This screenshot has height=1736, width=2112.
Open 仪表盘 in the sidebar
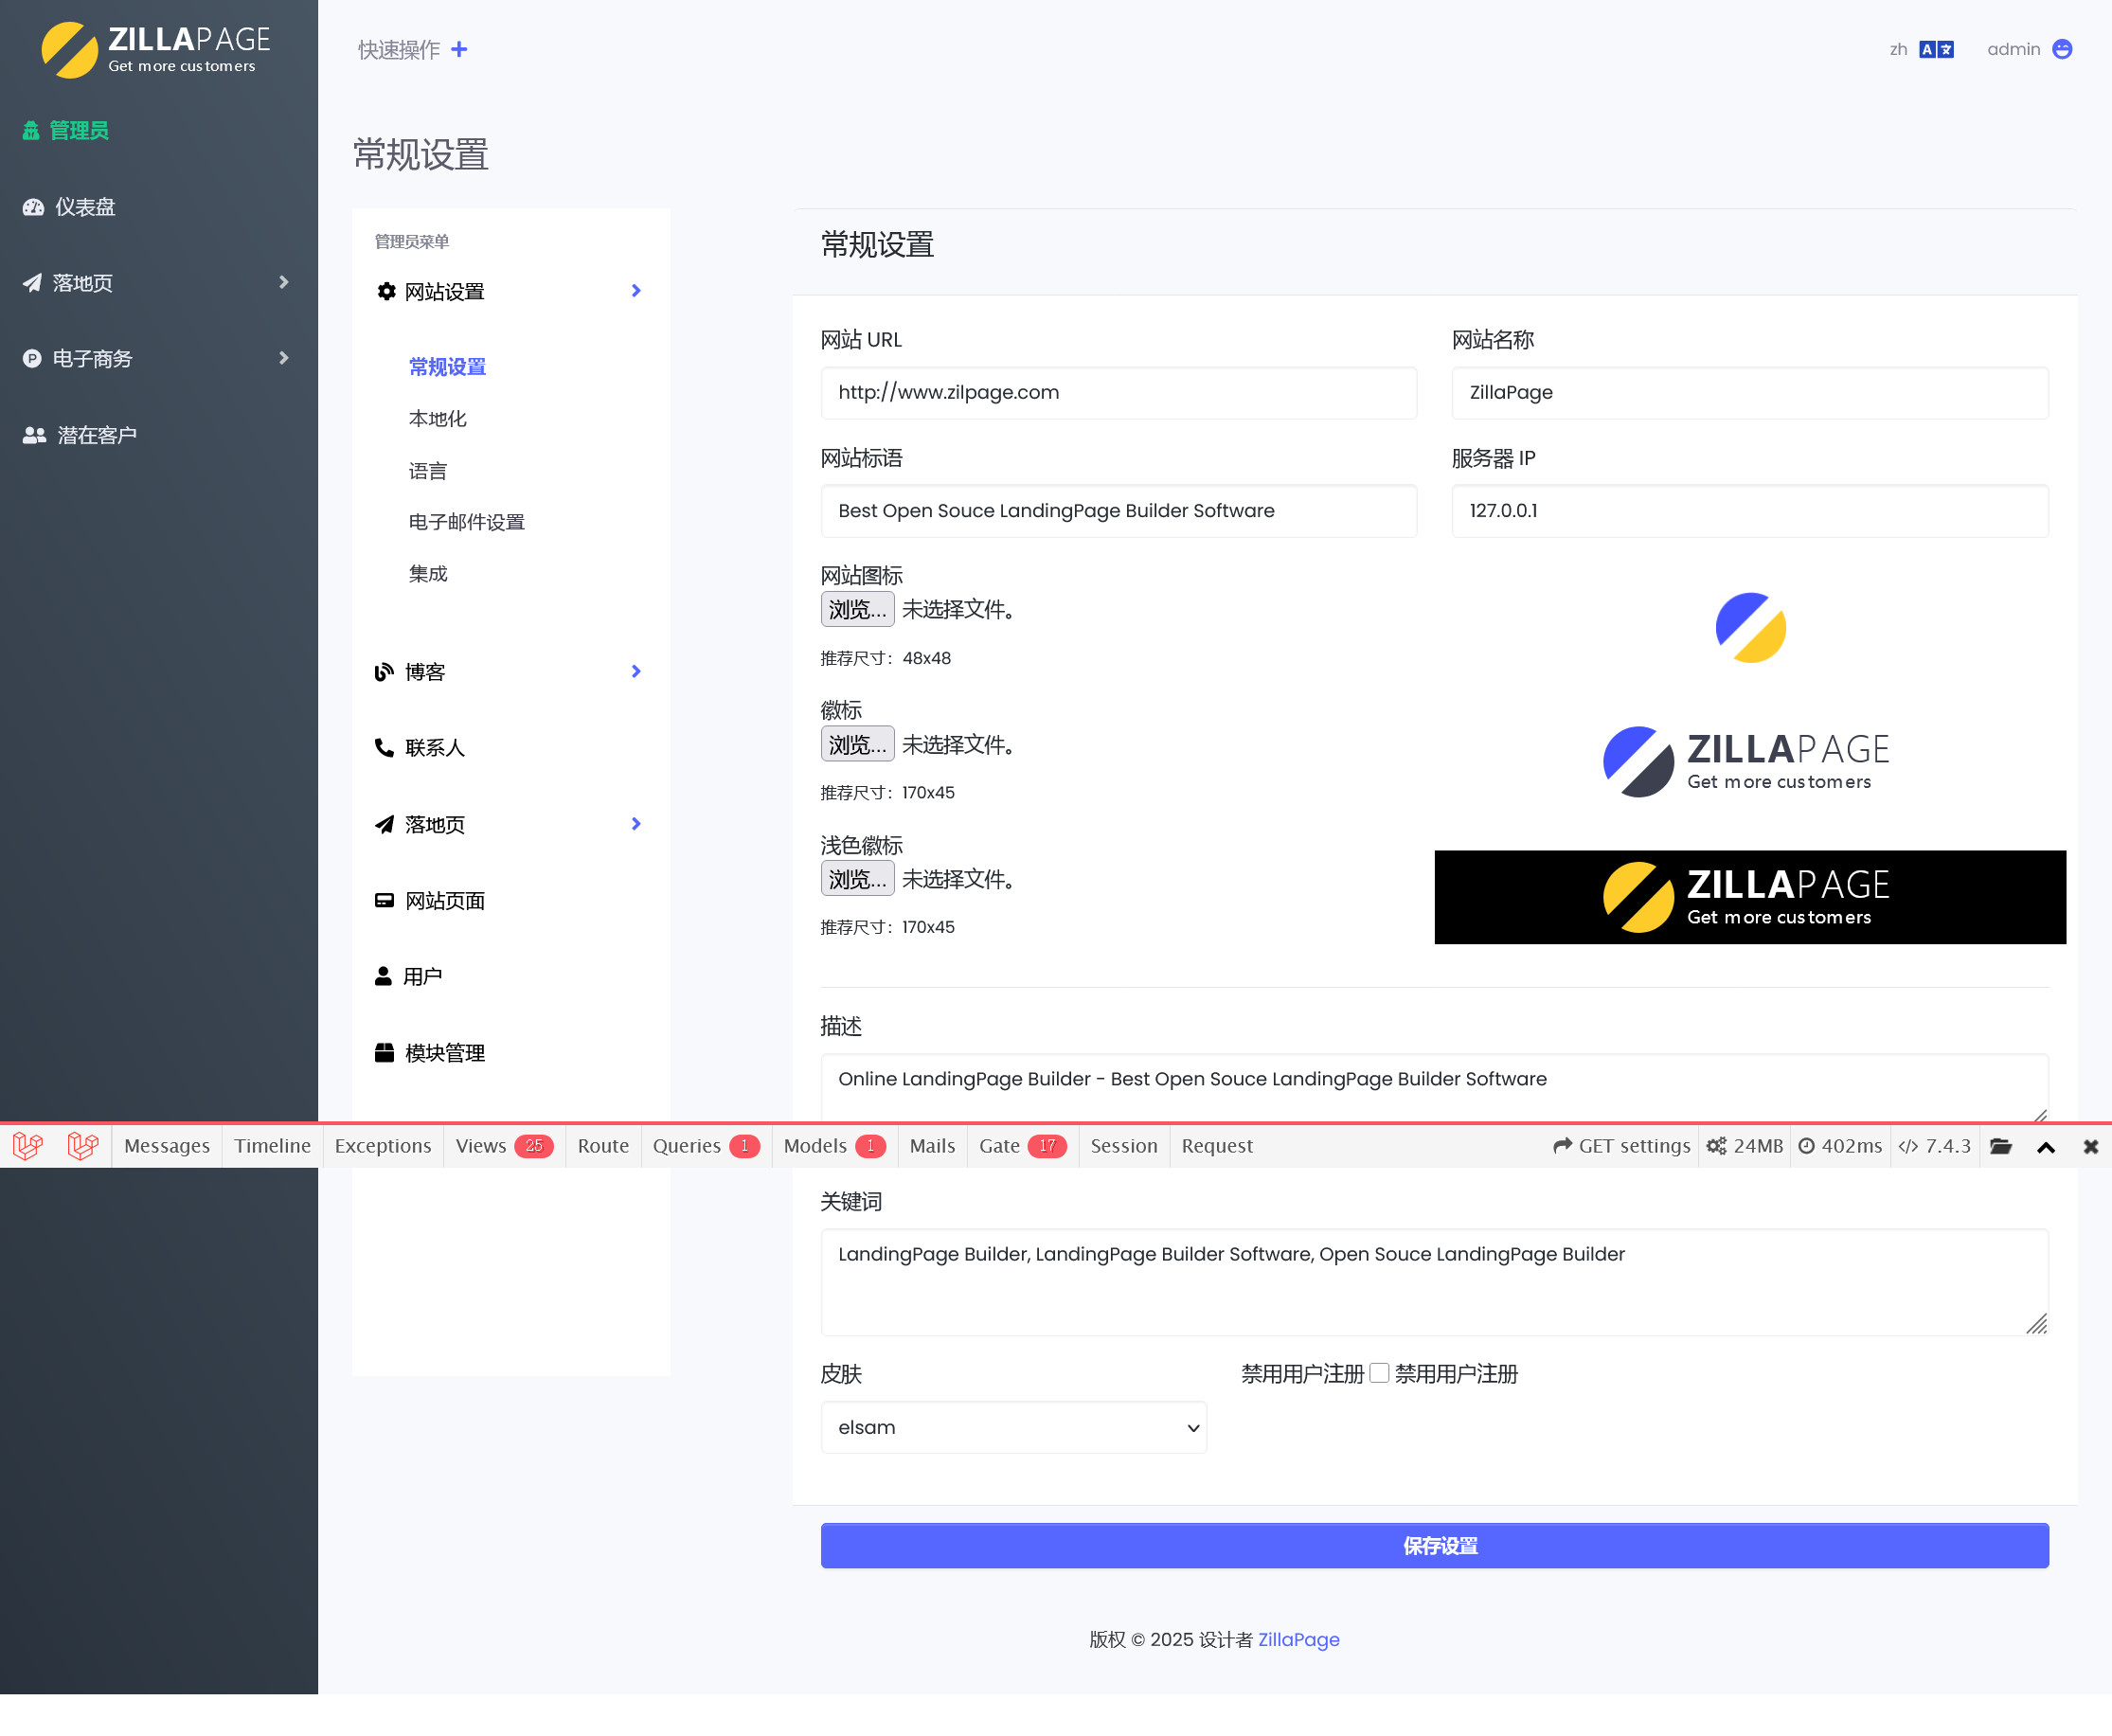(x=85, y=207)
